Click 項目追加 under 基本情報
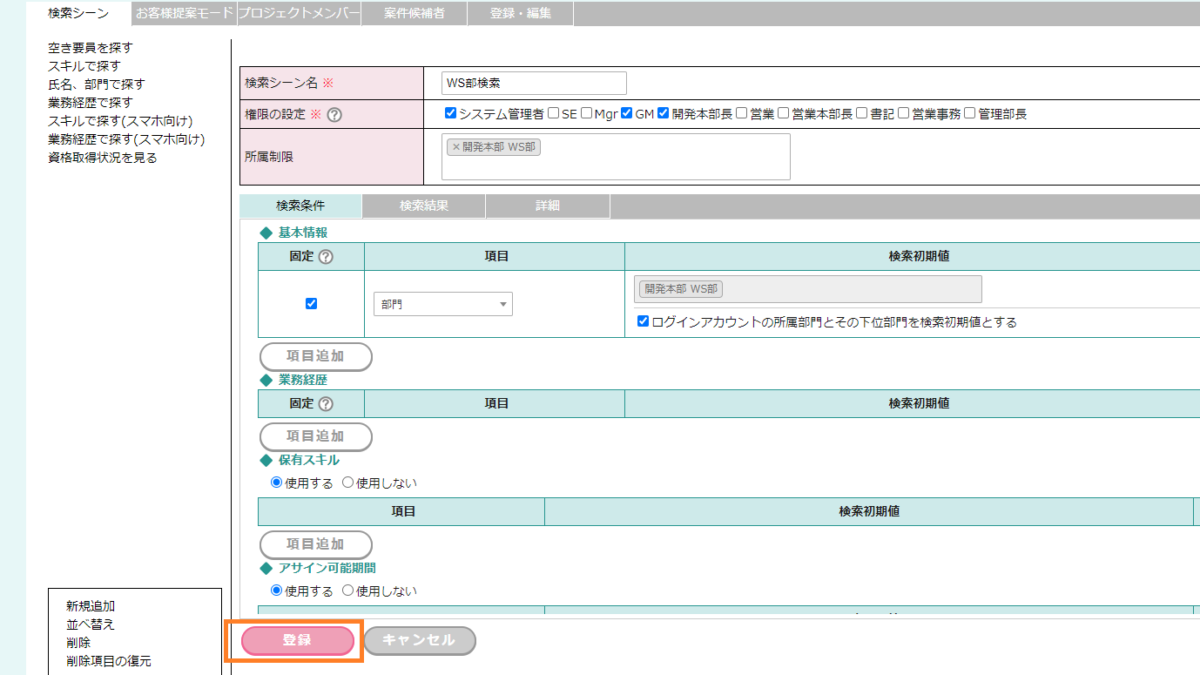1200x675 pixels. point(315,357)
